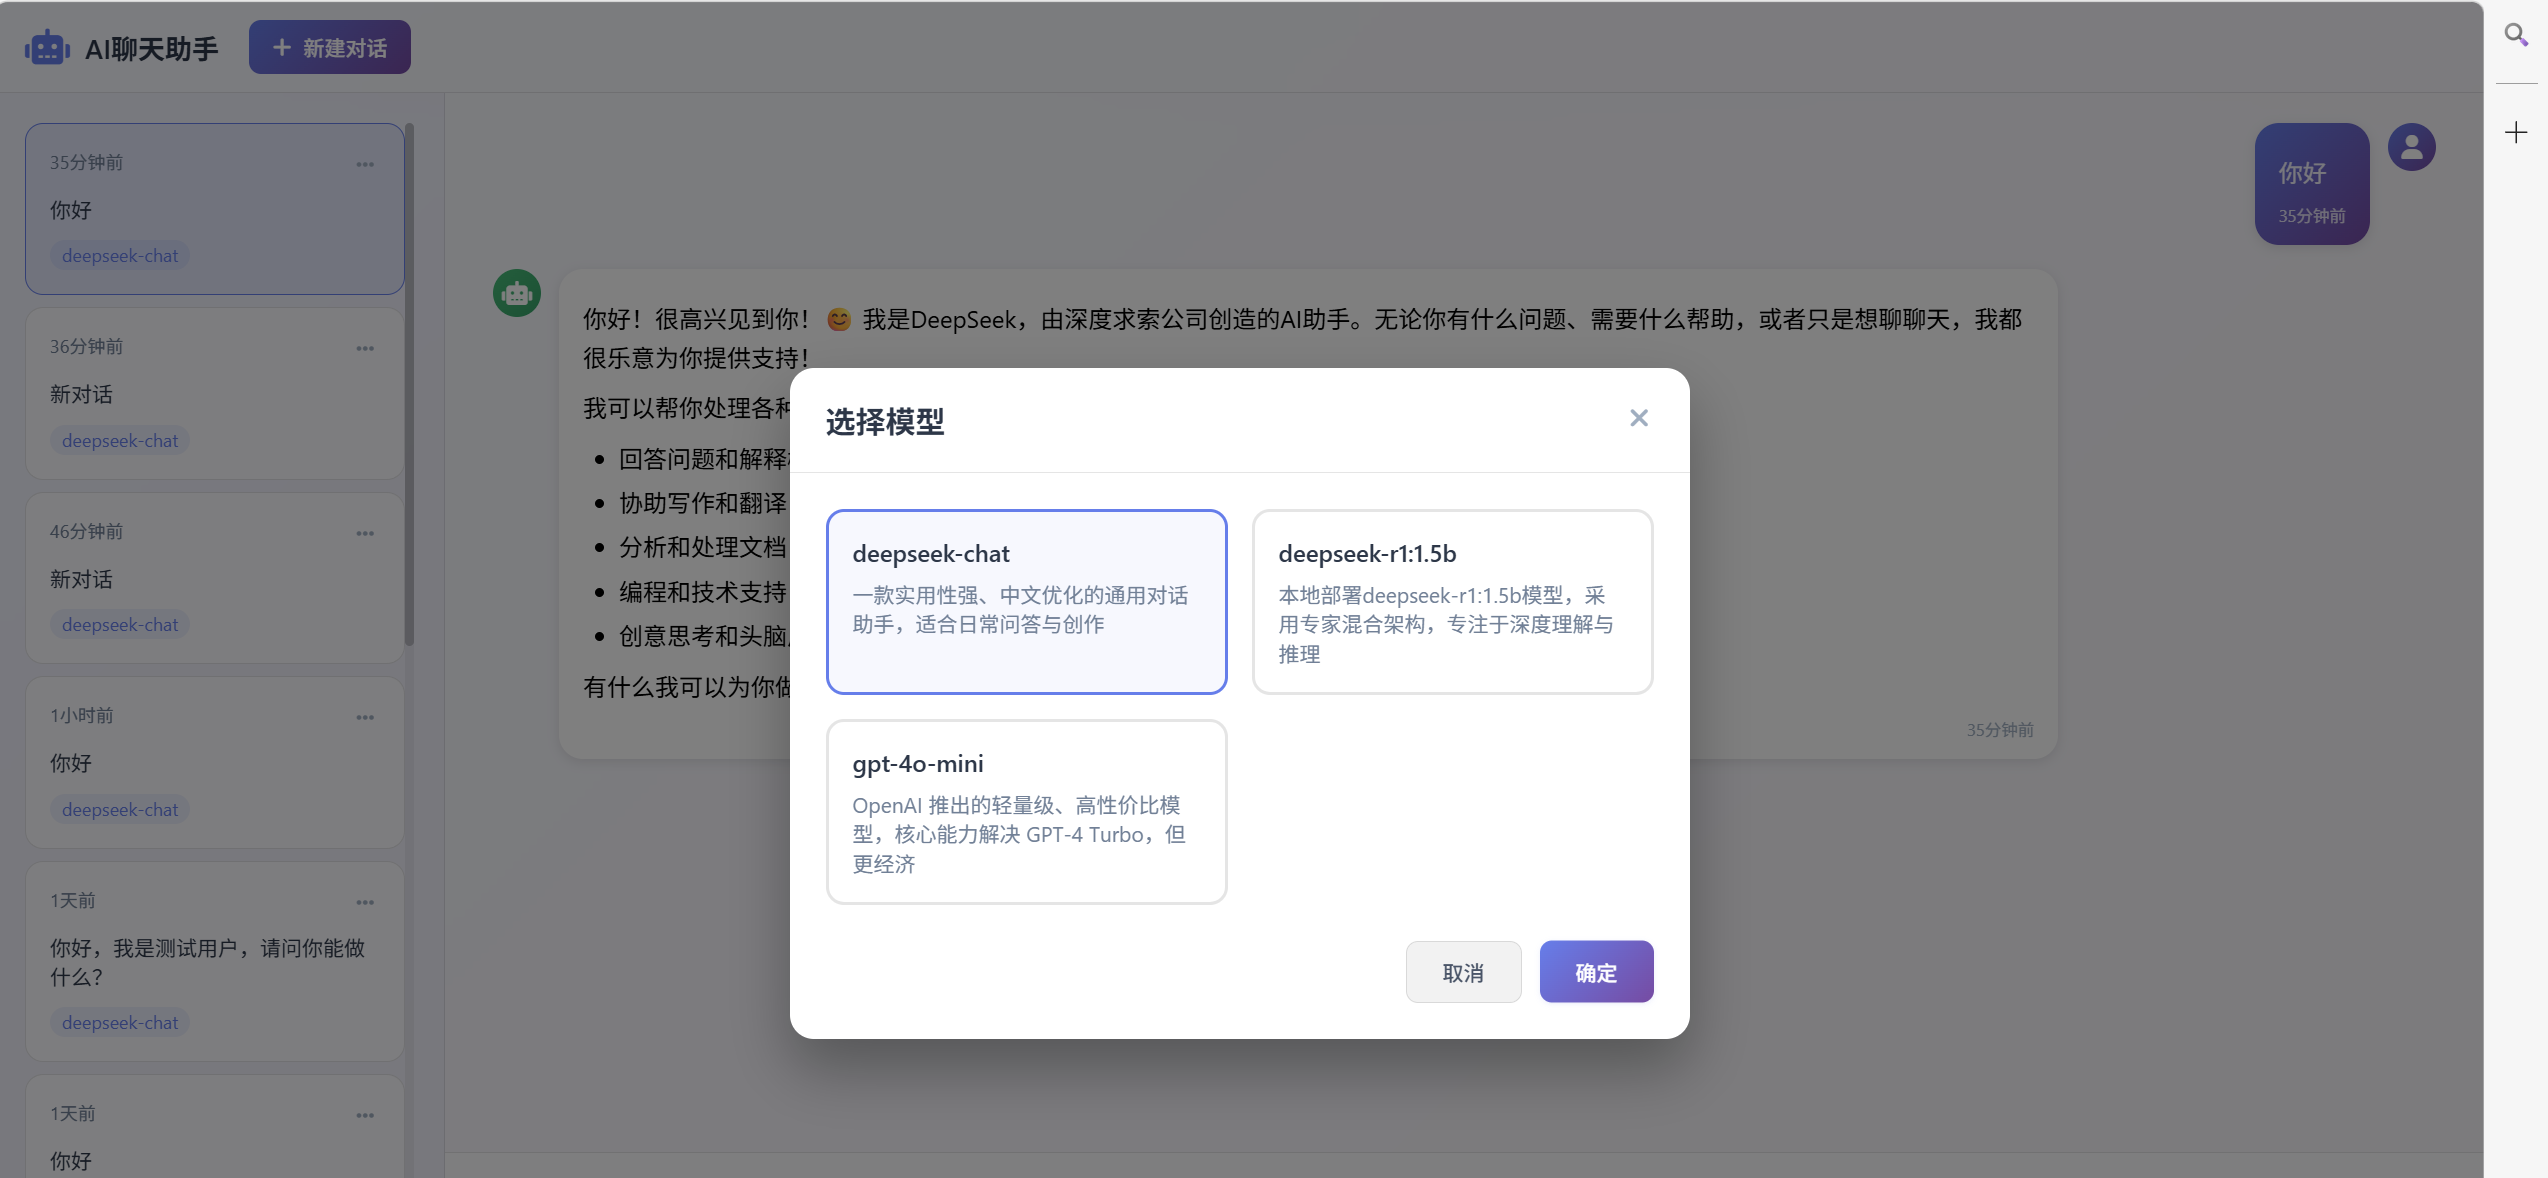
Task: Click the browser sidebar search icon
Action: [2516, 36]
